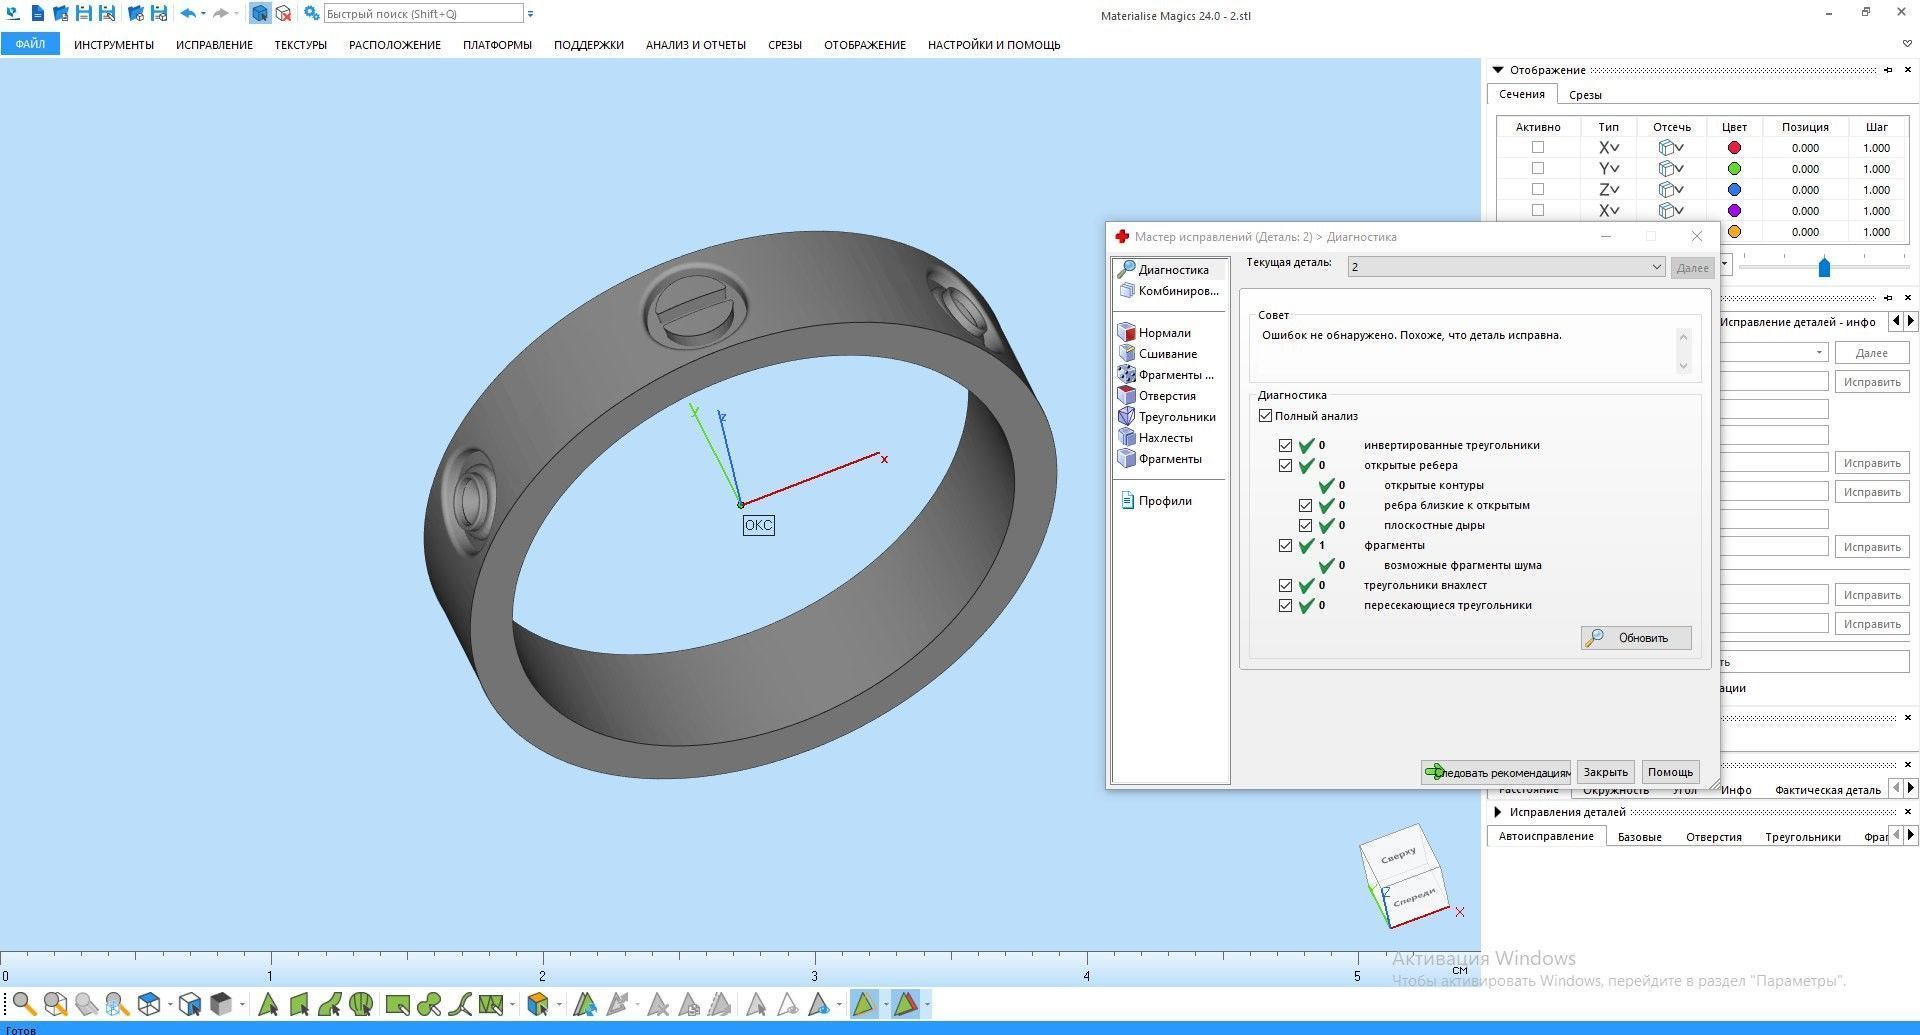Open the Отверстия step in wizard sidebar
The width and height of the screenshot is (1920, 1035).
tap(1167, 396)
